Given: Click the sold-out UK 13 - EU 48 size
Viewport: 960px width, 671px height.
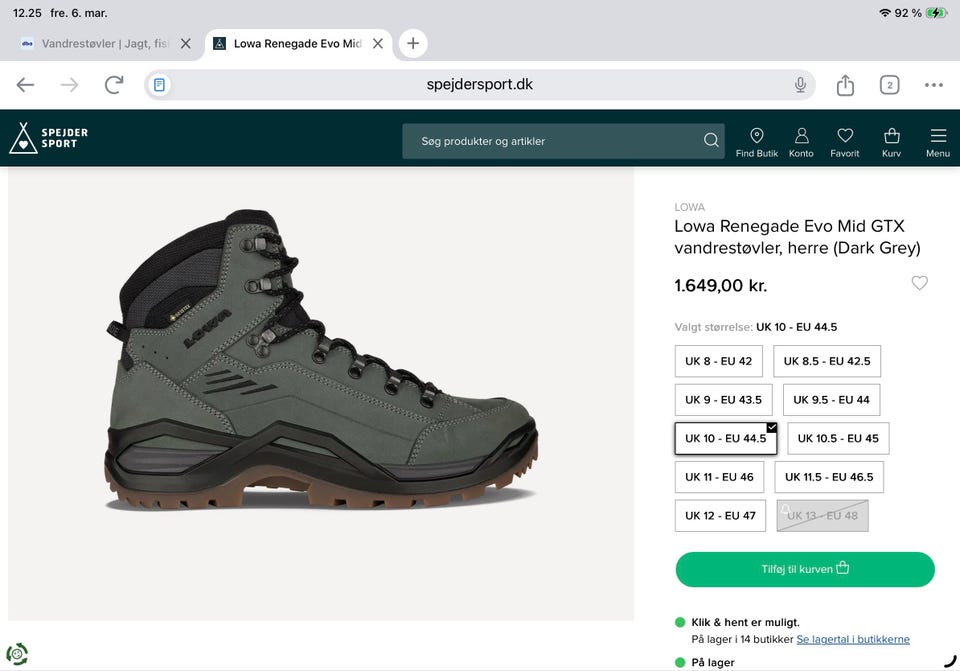Looking at the screenshot, I should point(822,515).
